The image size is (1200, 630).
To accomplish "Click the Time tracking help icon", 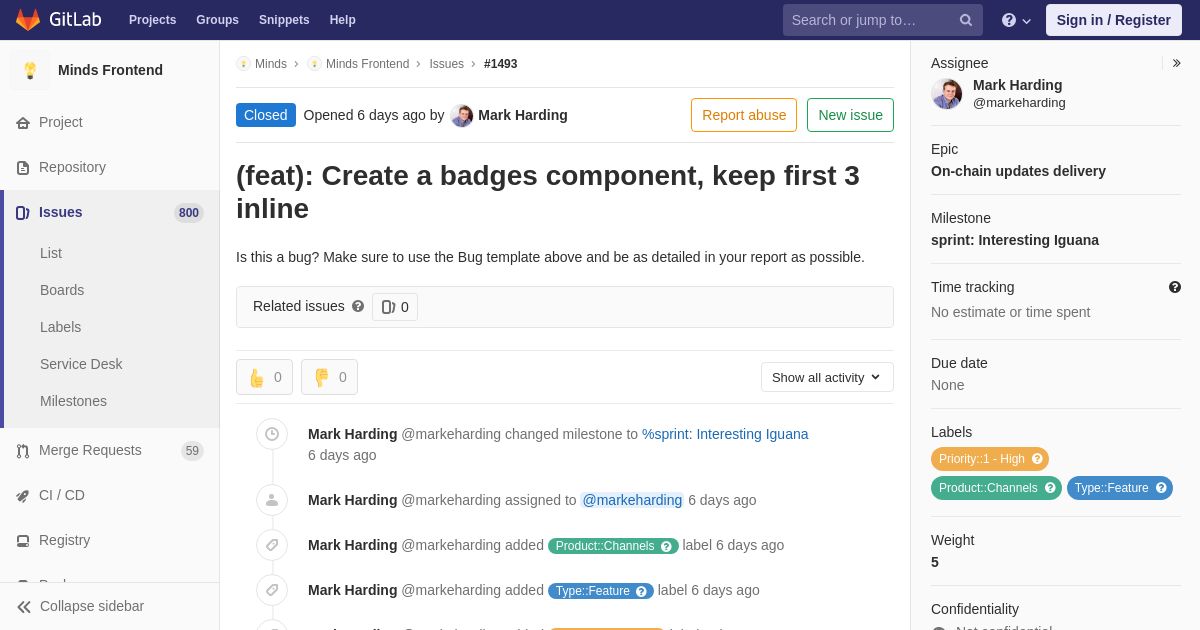I will tap(1175, 287).
